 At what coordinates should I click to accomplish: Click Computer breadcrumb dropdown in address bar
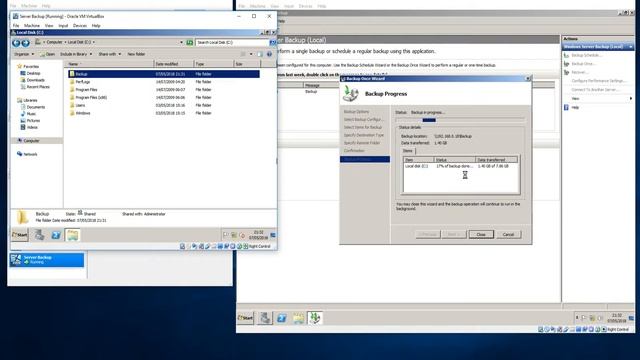(x=65, y=42)
